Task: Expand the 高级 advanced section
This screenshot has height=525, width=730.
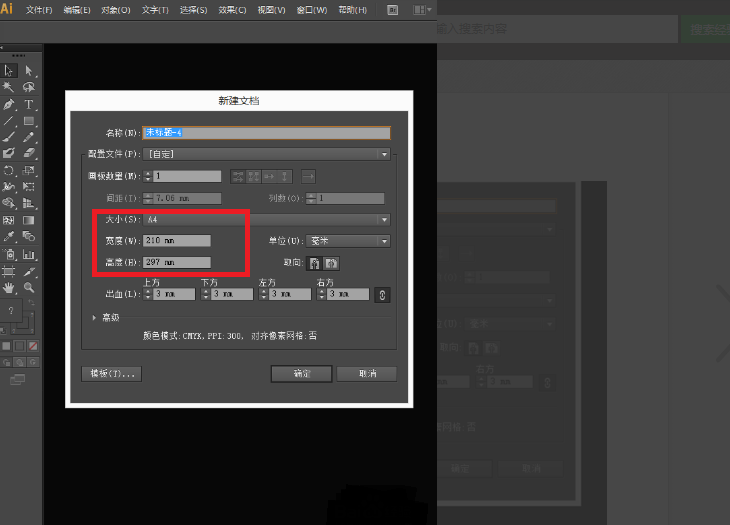Action: coord(94,317)
